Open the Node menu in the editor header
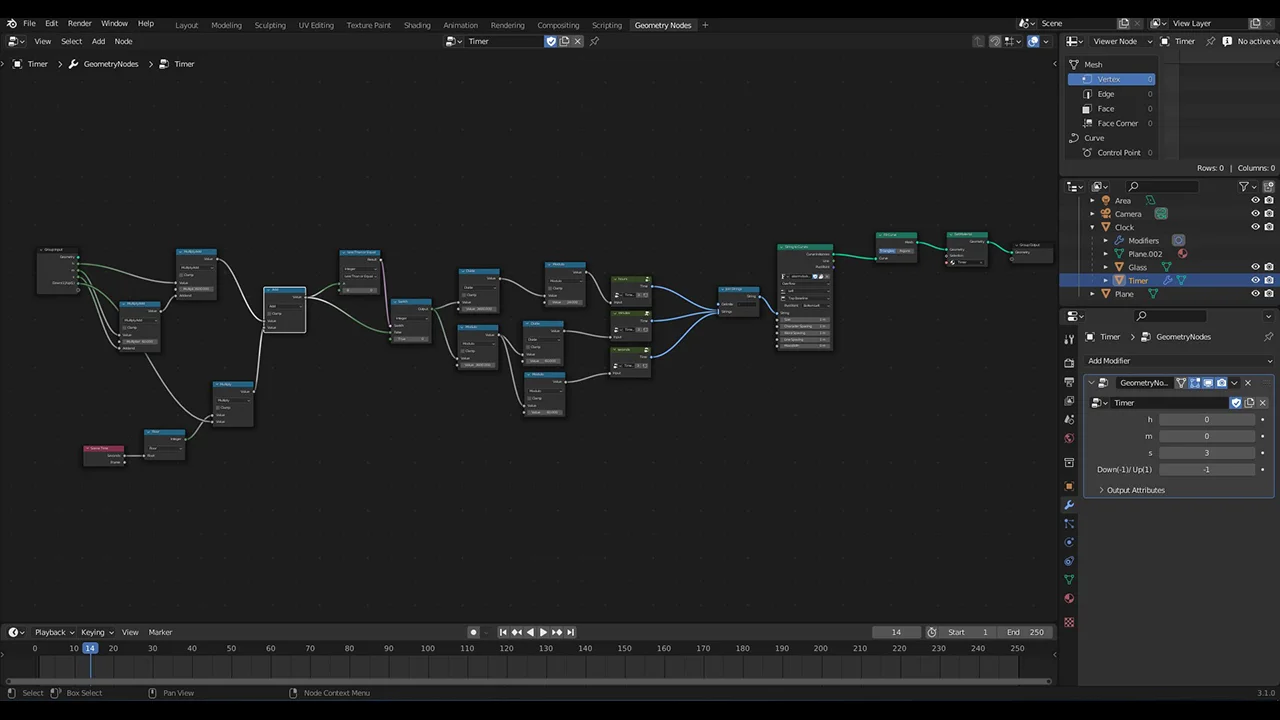1280x720 pixels. click(x=123, y=41)
